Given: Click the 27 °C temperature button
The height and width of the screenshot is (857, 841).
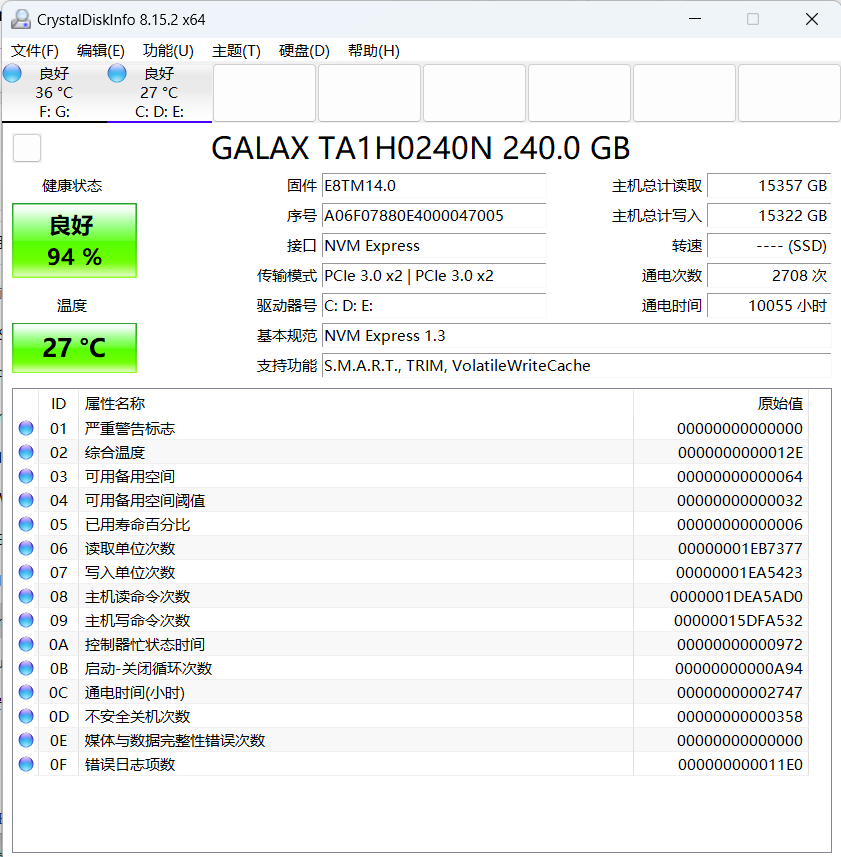Looking at the screenshot, I should tap(74, 348).
